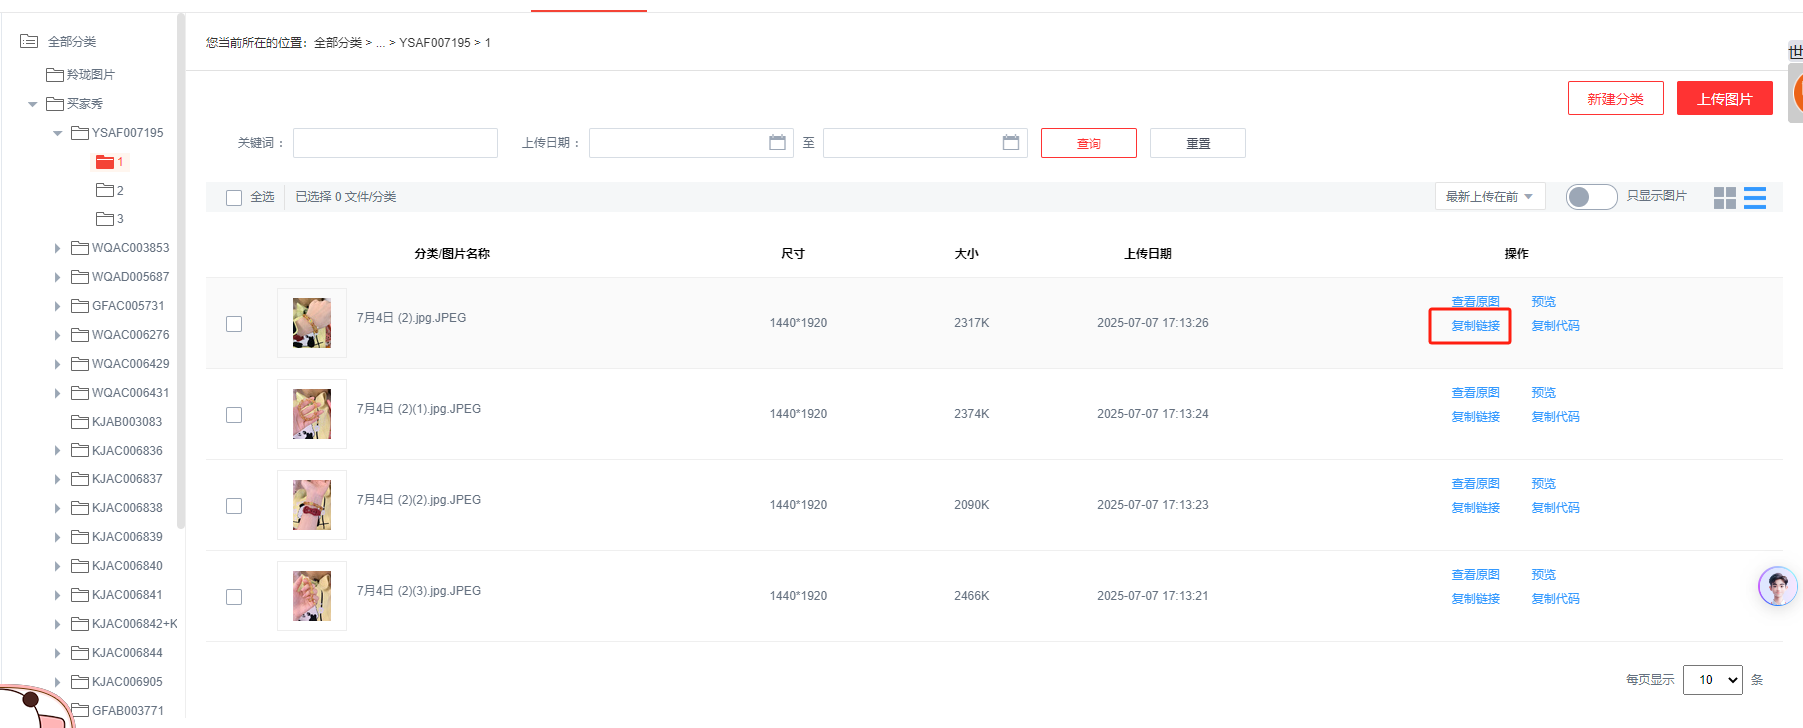Select KJAB003083 in the folder tree

tap(126, 422)
